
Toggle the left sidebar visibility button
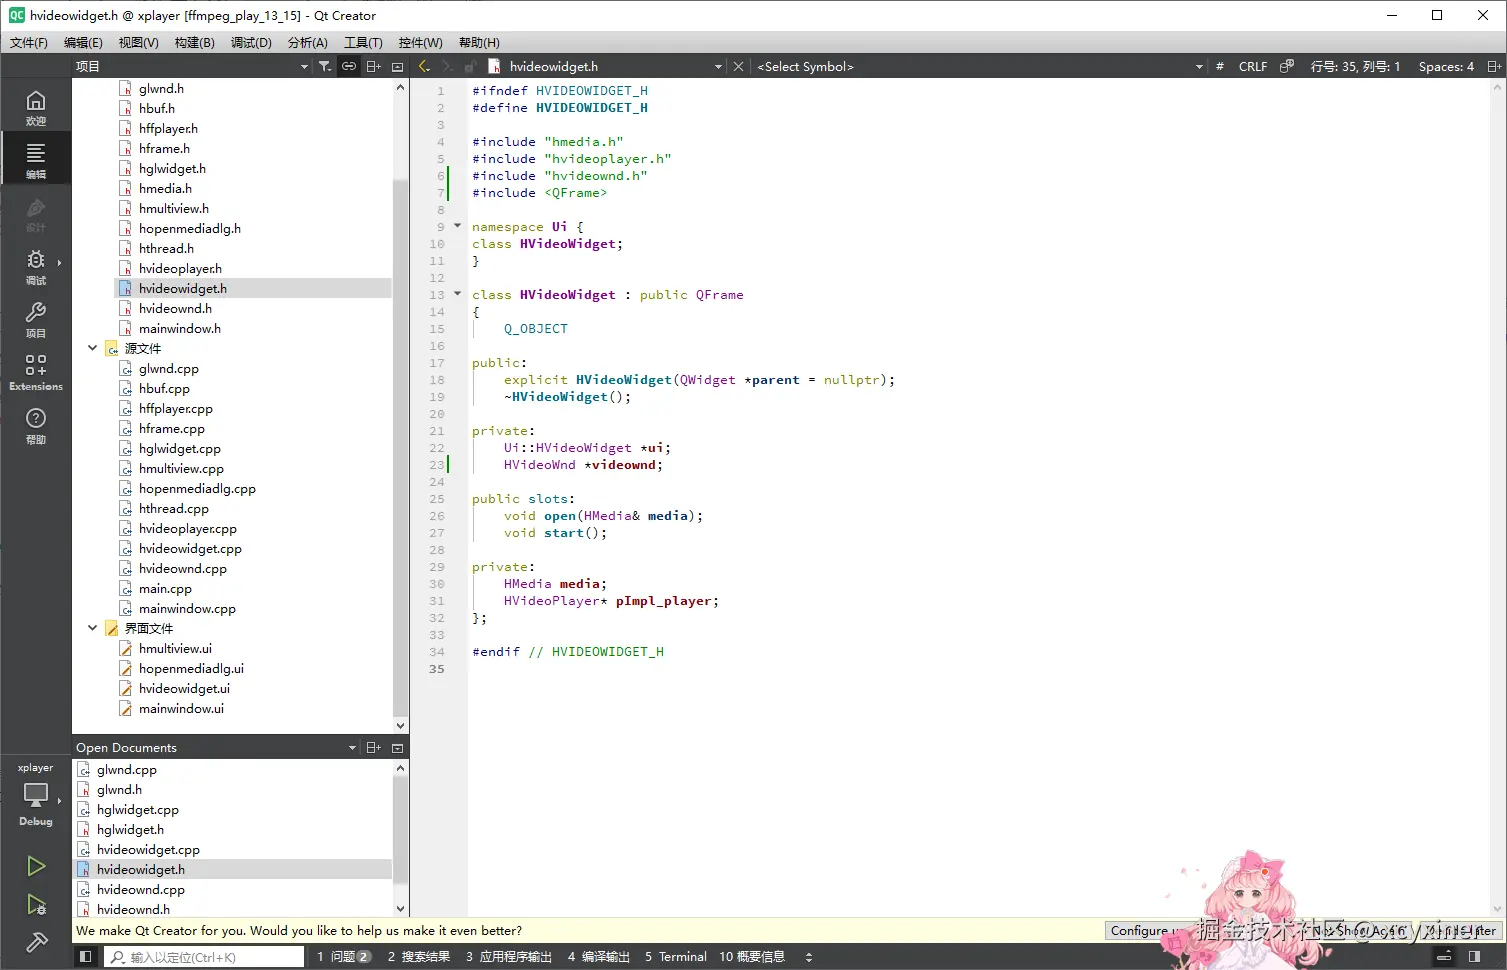pyautogui.click(x=86, y=957)
